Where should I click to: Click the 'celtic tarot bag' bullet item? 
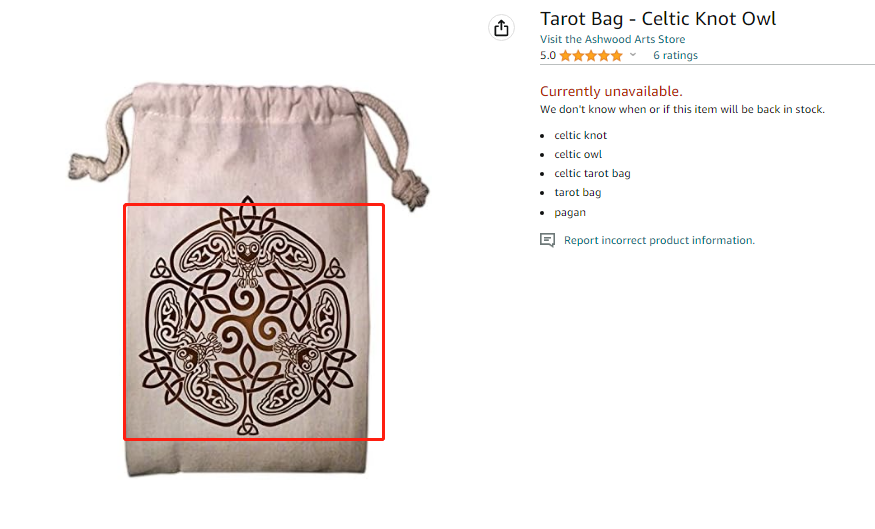[x=592, y=173]
